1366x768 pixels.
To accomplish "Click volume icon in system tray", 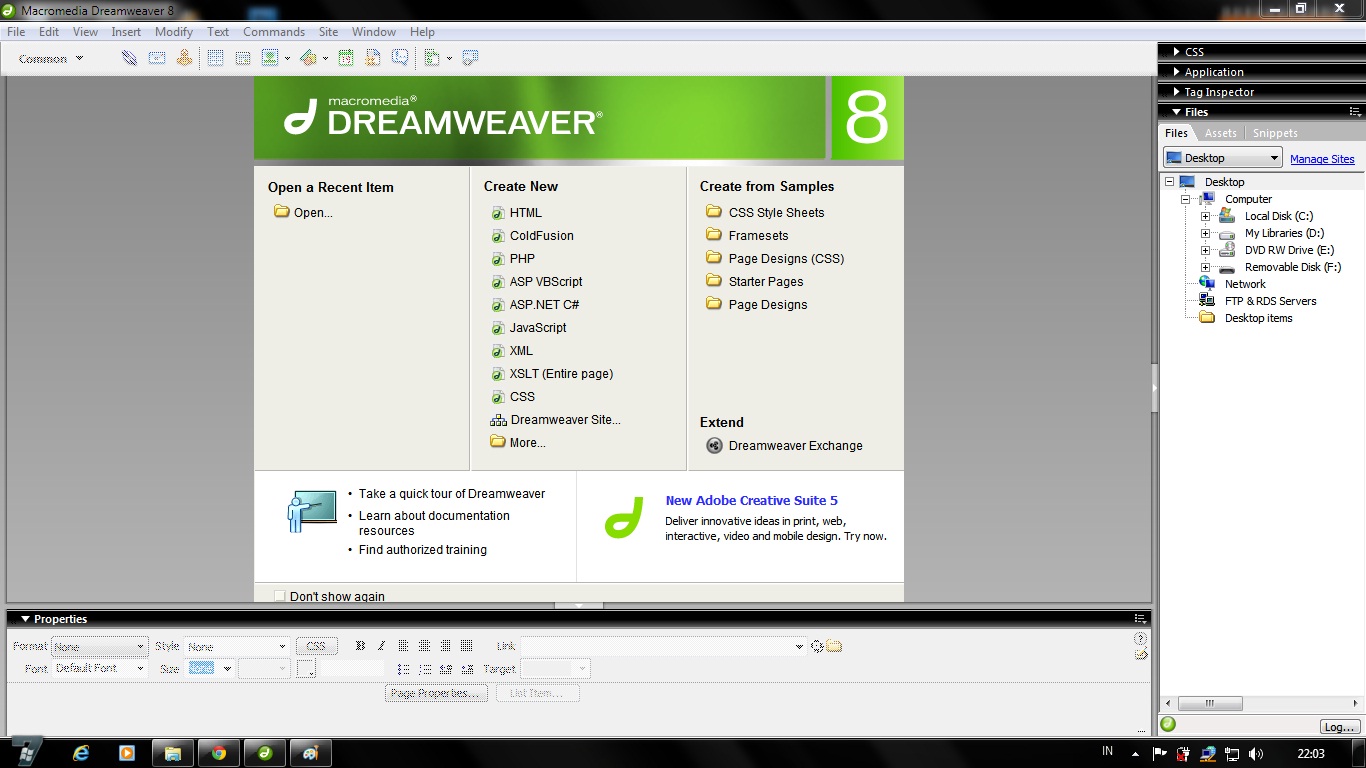I will click(x=1255, y=754).
